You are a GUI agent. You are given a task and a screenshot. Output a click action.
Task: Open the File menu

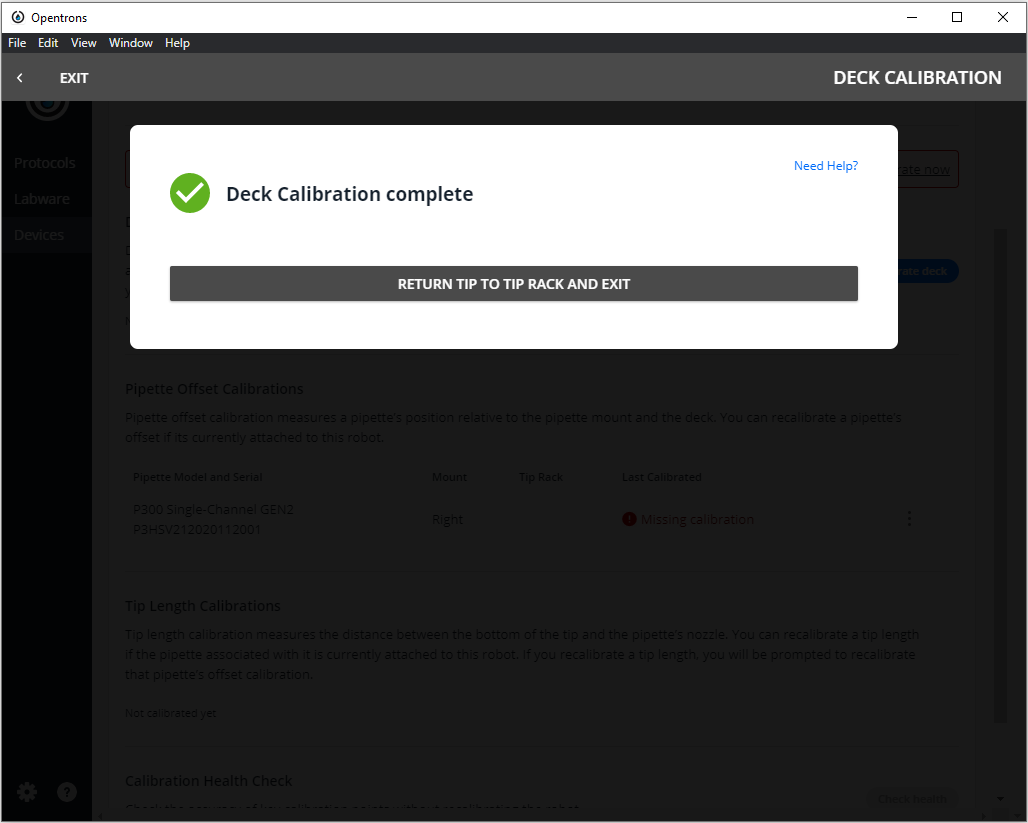tap(17, 43)
